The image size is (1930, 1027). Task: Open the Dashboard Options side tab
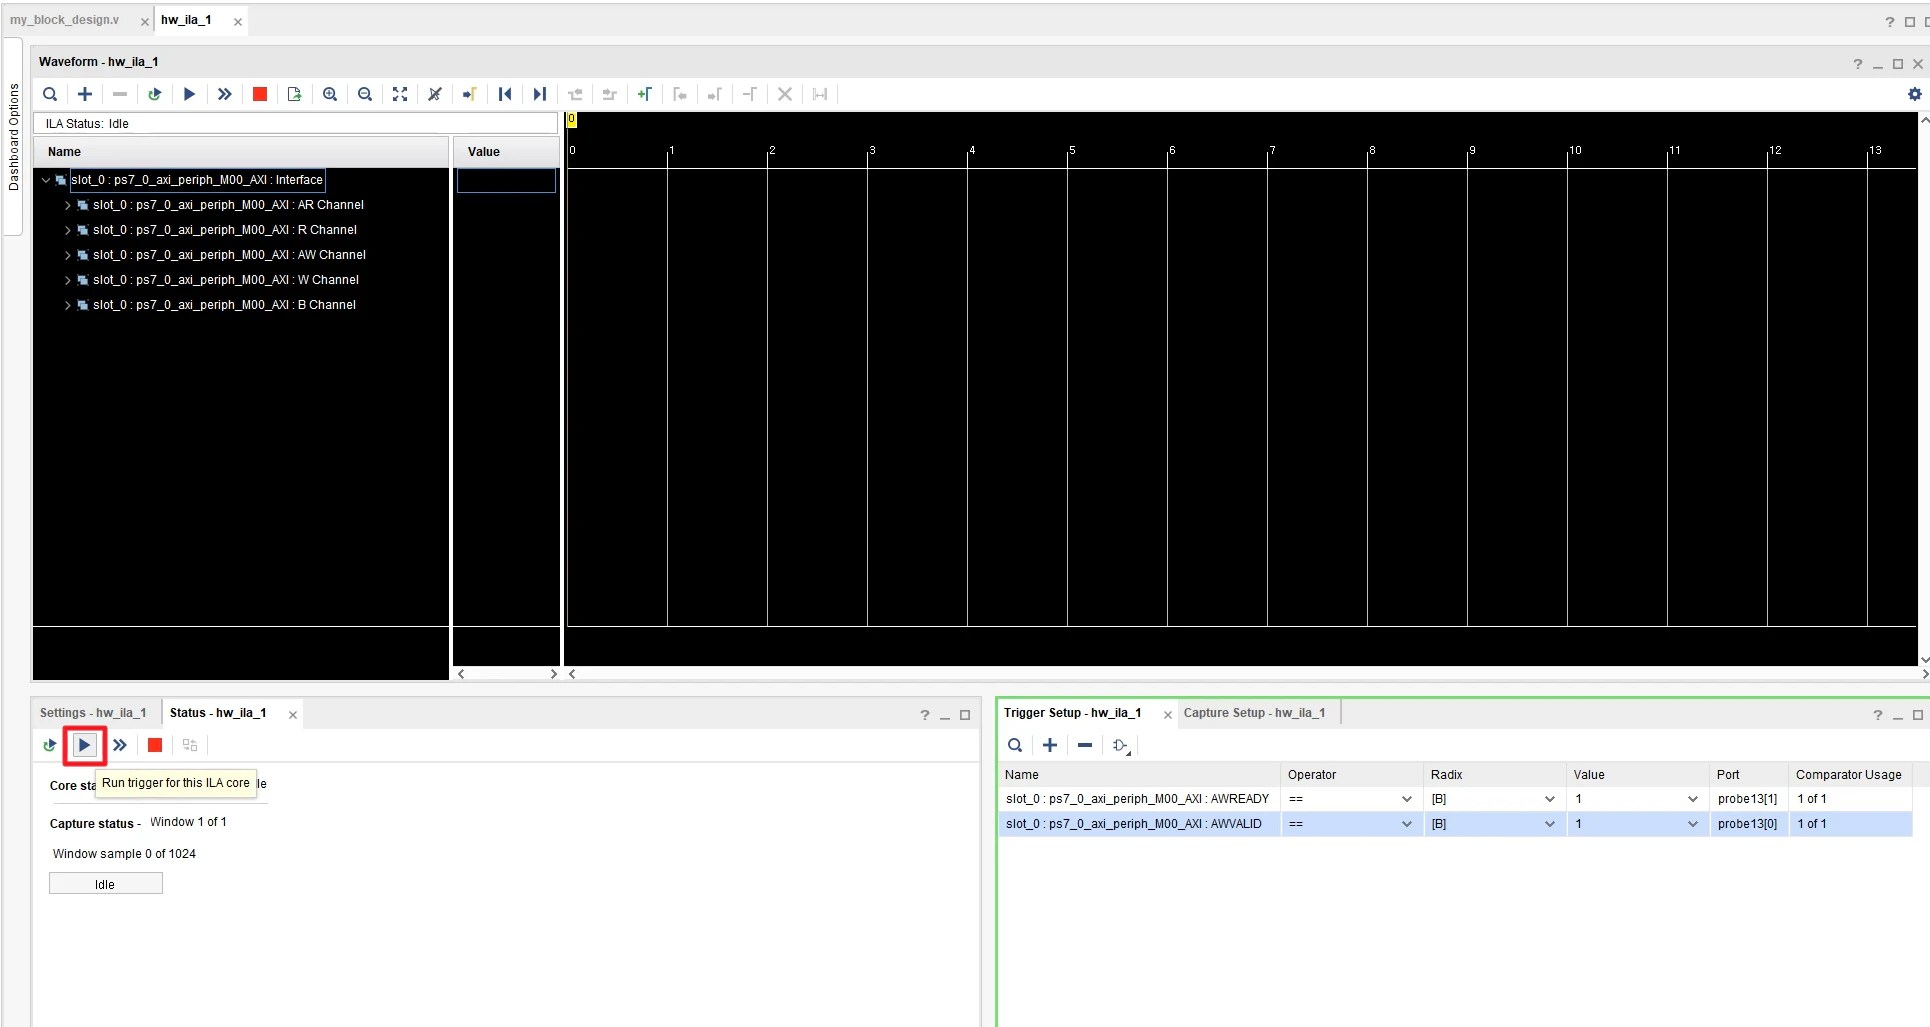click(14, 137)
